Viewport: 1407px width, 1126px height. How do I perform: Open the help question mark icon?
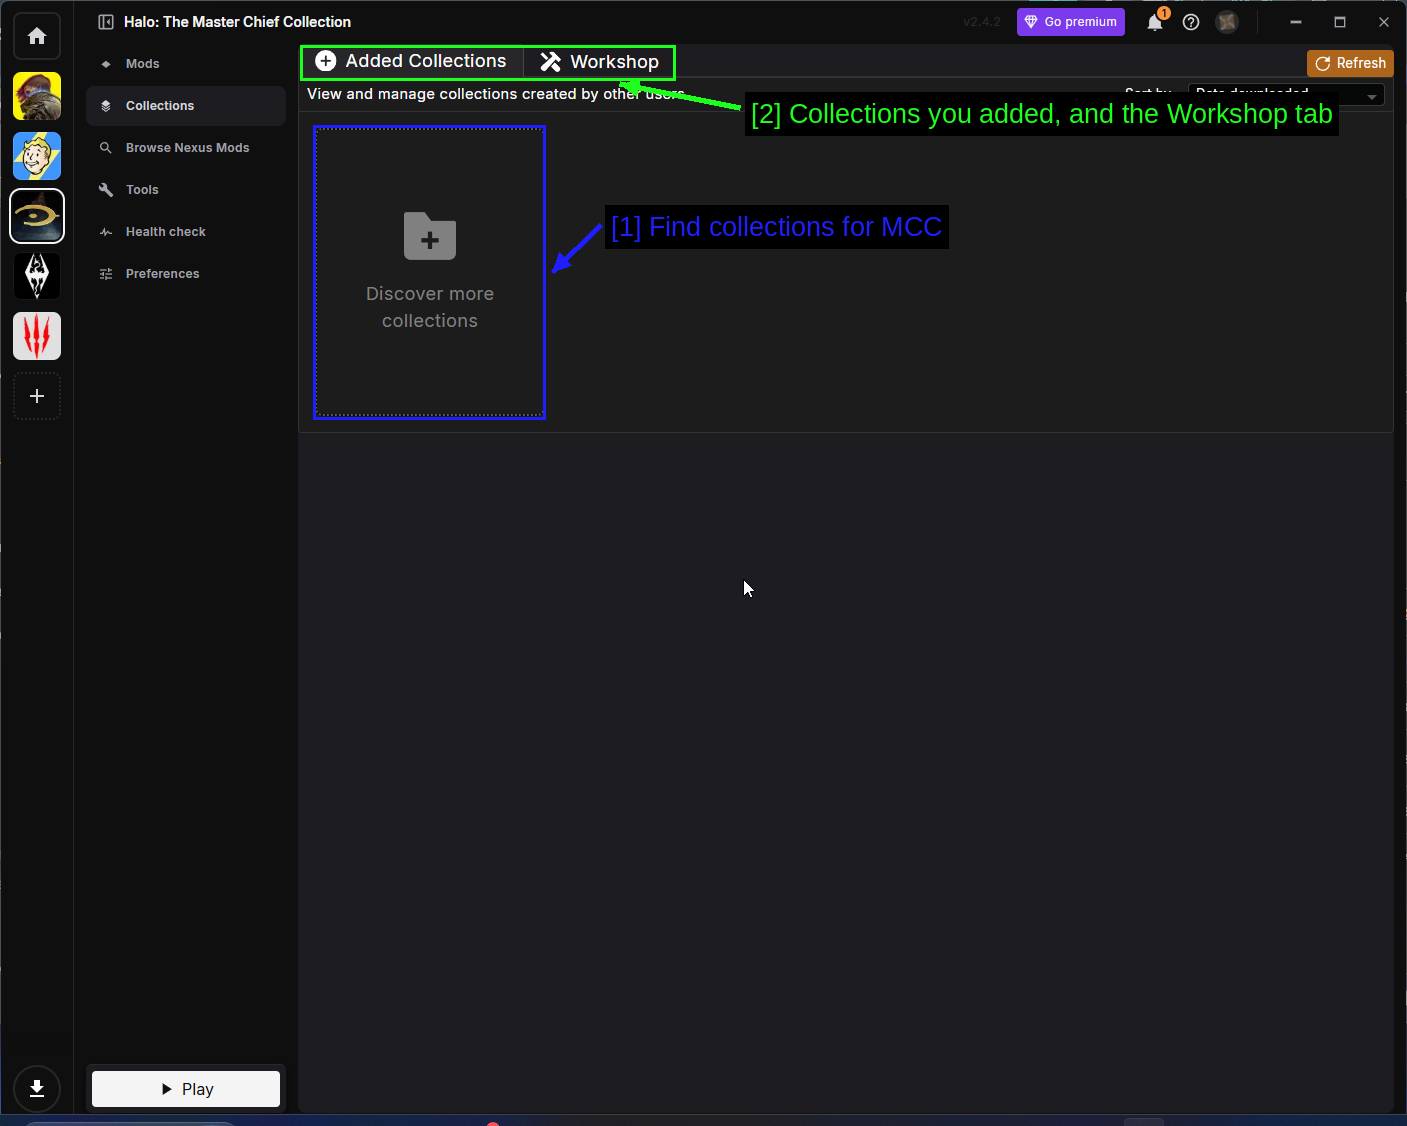coord(1191,22)
